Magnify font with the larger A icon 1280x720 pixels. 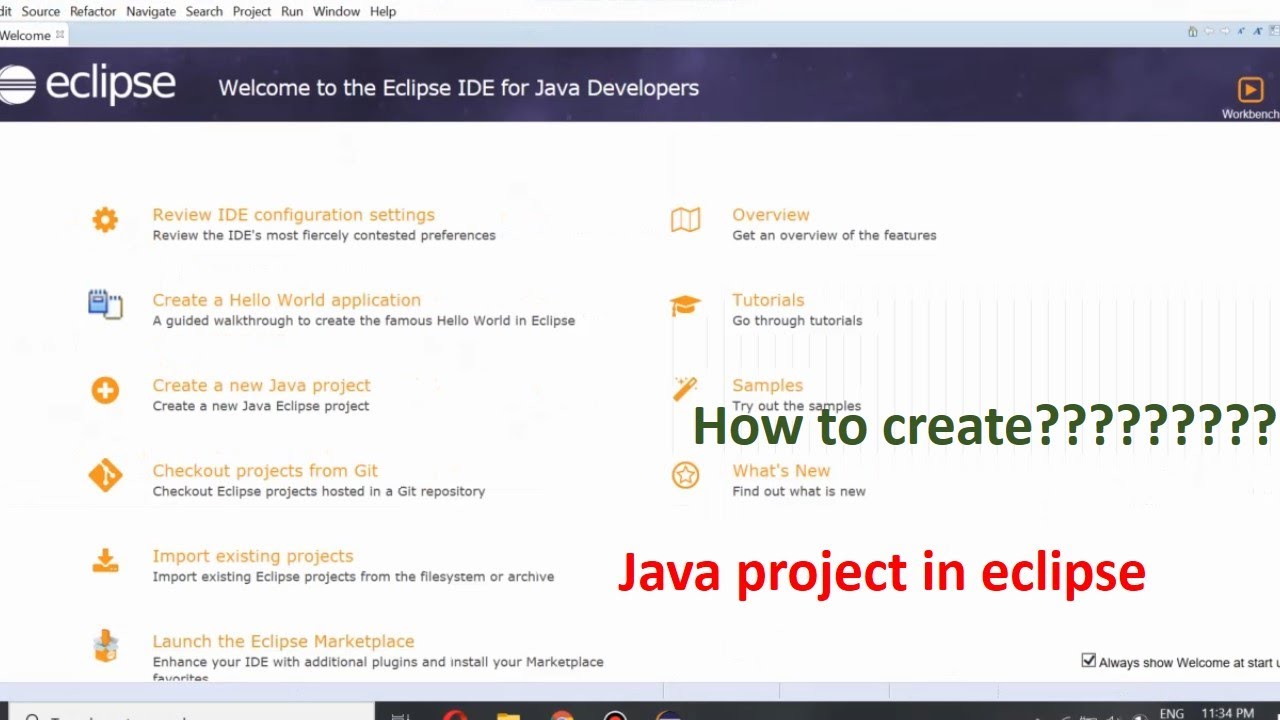(1258, 31)
